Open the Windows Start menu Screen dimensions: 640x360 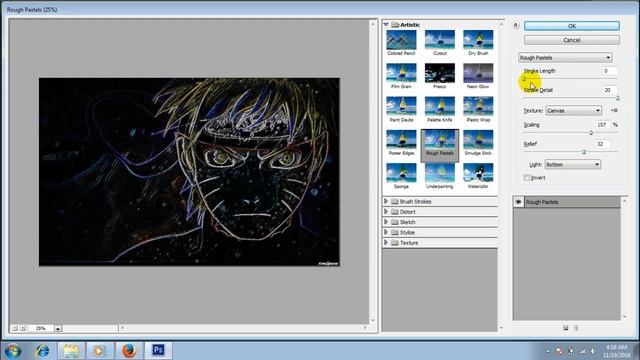[x=13, y=351]
